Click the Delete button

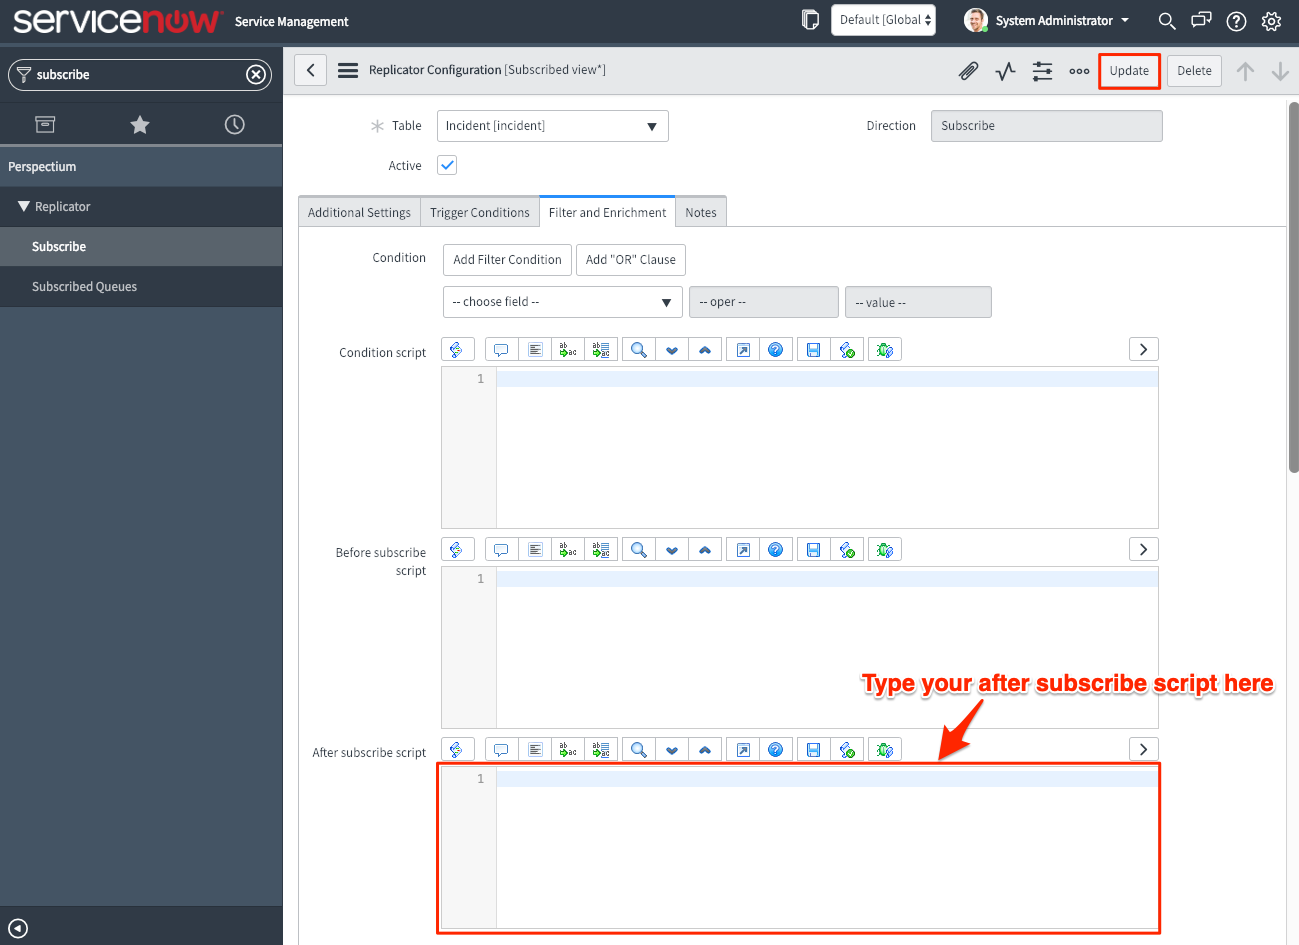(1194, 71)
